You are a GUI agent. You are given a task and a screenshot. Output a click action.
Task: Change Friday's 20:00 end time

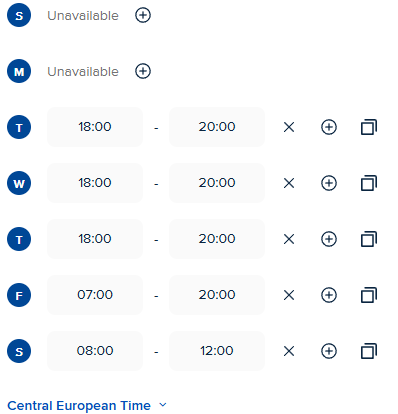click(217, 295)
